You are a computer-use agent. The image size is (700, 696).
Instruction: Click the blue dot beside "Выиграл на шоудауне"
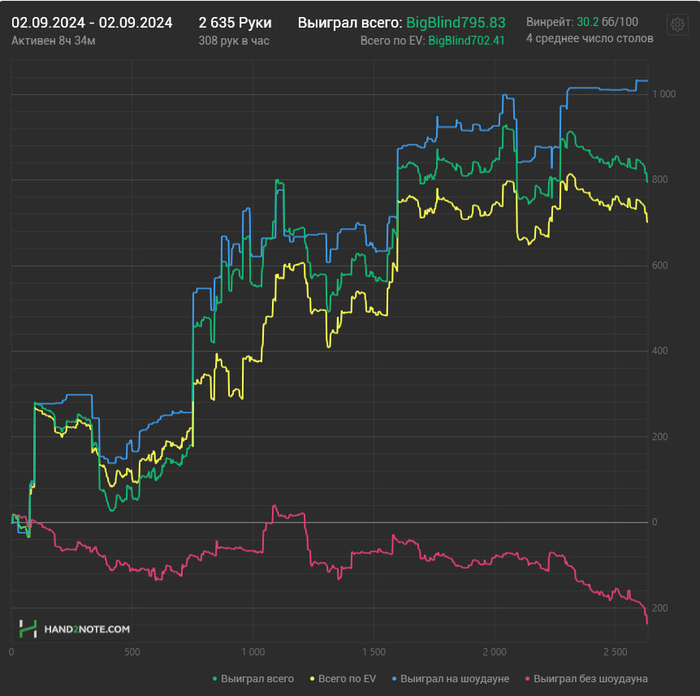pos(394,679)
